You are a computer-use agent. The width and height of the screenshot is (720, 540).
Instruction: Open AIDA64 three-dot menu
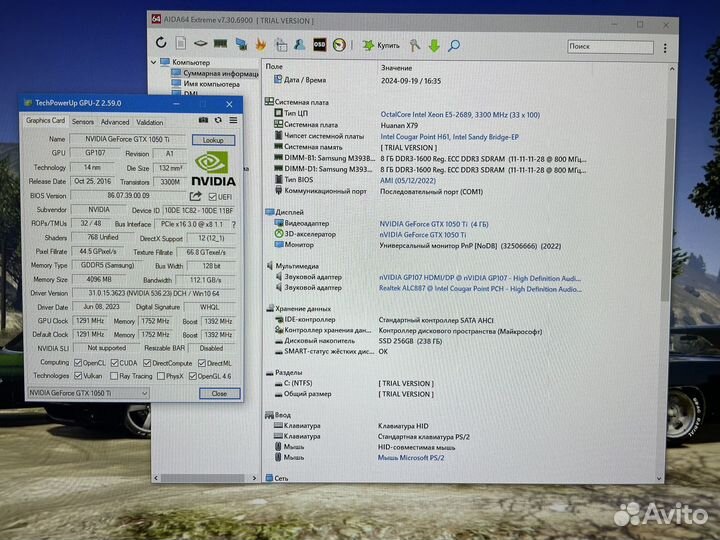[x=665, y=48]
